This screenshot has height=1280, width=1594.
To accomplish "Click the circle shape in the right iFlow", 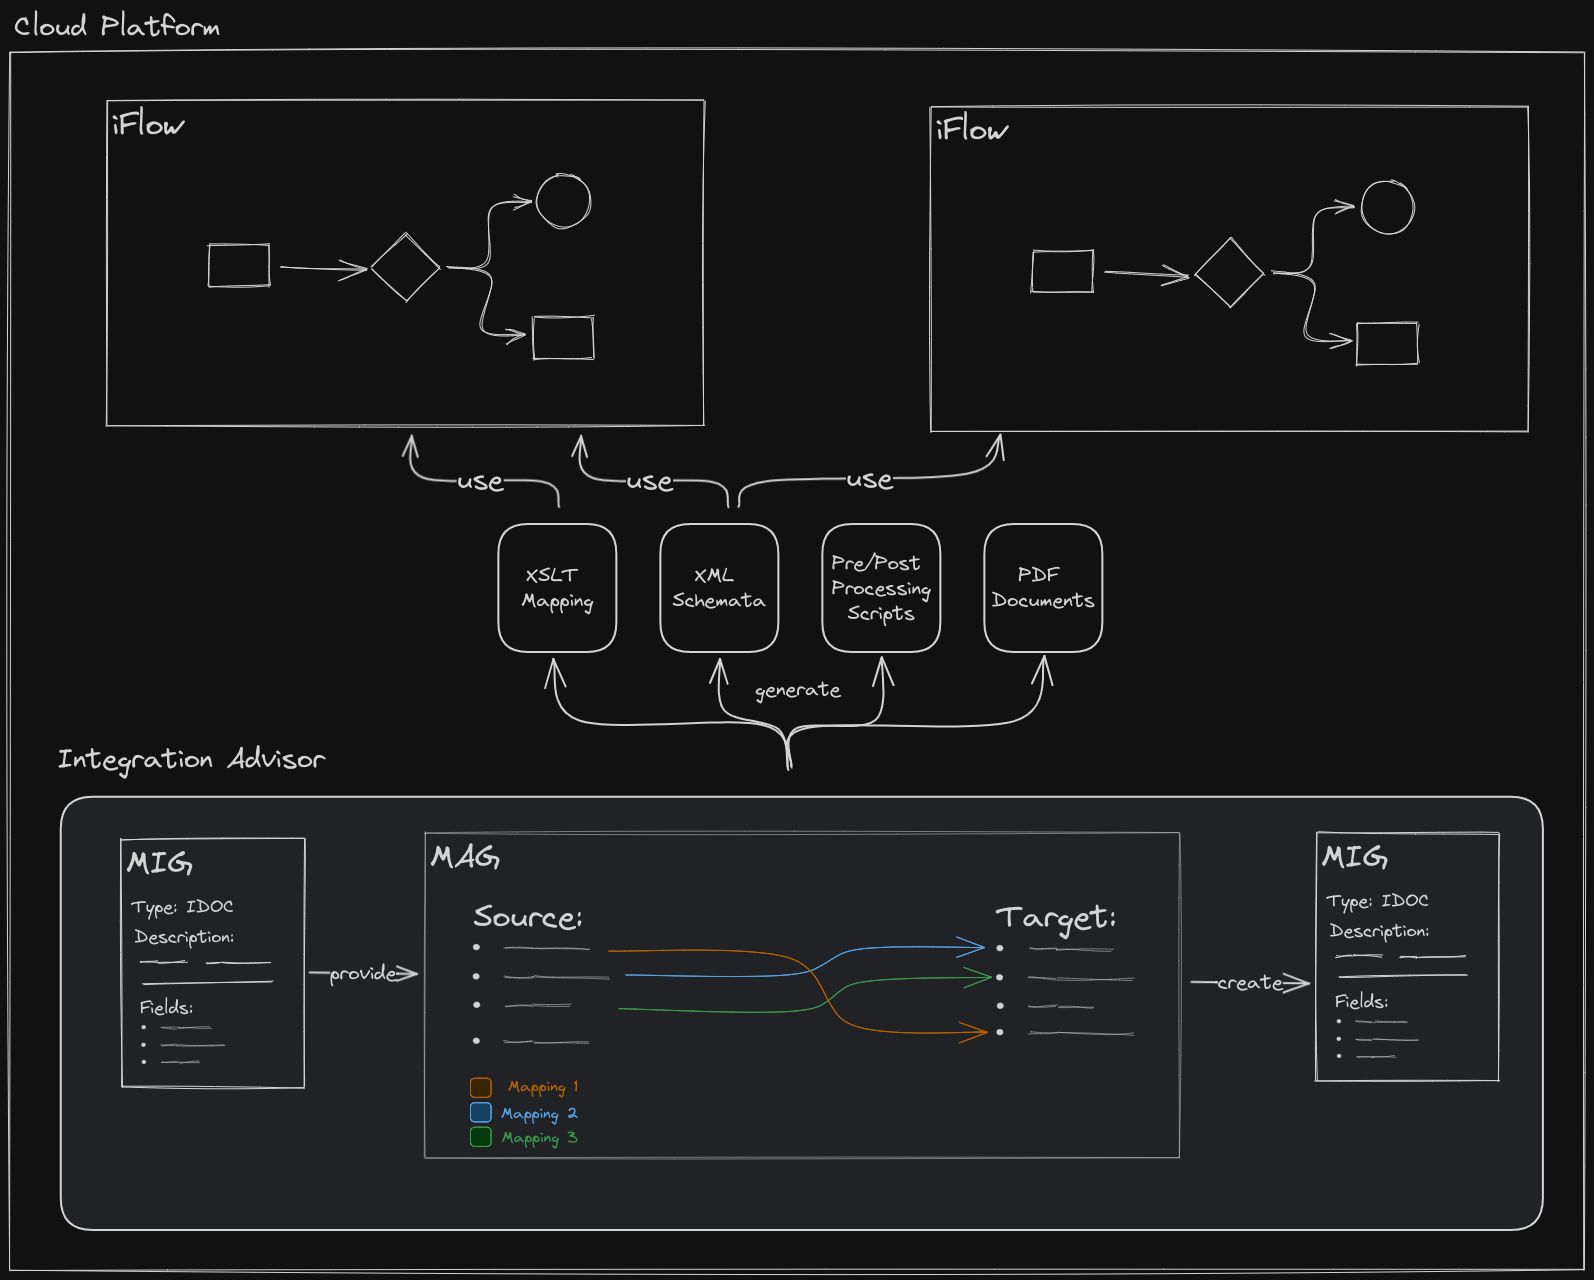I will tap(1387, 208).
